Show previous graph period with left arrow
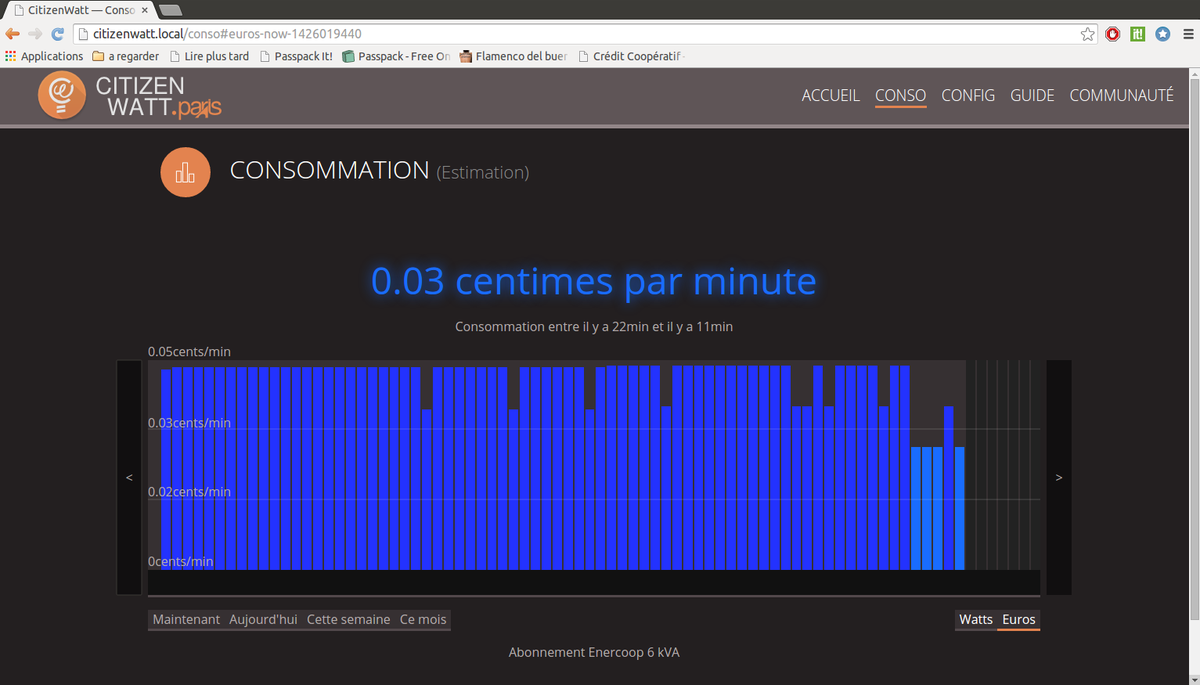1200x685 pixels. coord(129,477)
